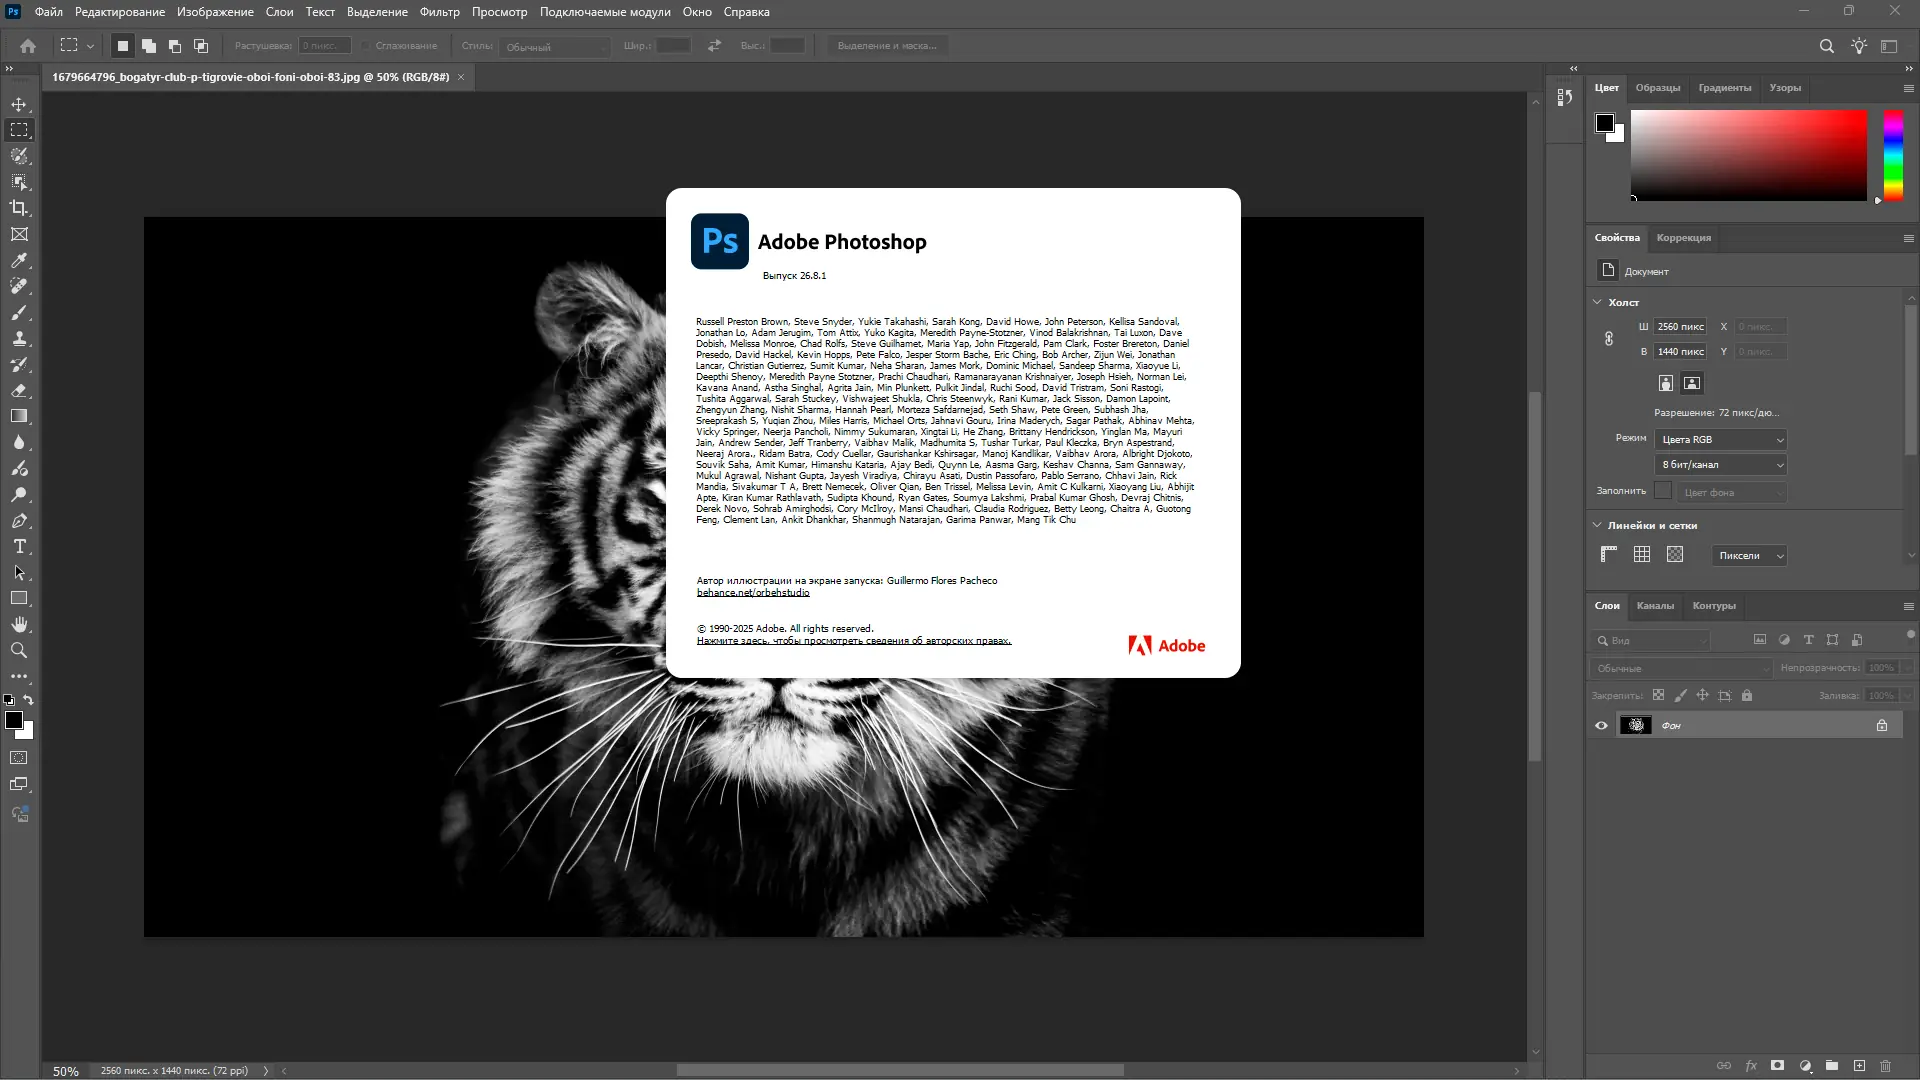Select the Horizontal Type tool
The width and height of the screenshot is (1920, 1080).
click(19, 547)
